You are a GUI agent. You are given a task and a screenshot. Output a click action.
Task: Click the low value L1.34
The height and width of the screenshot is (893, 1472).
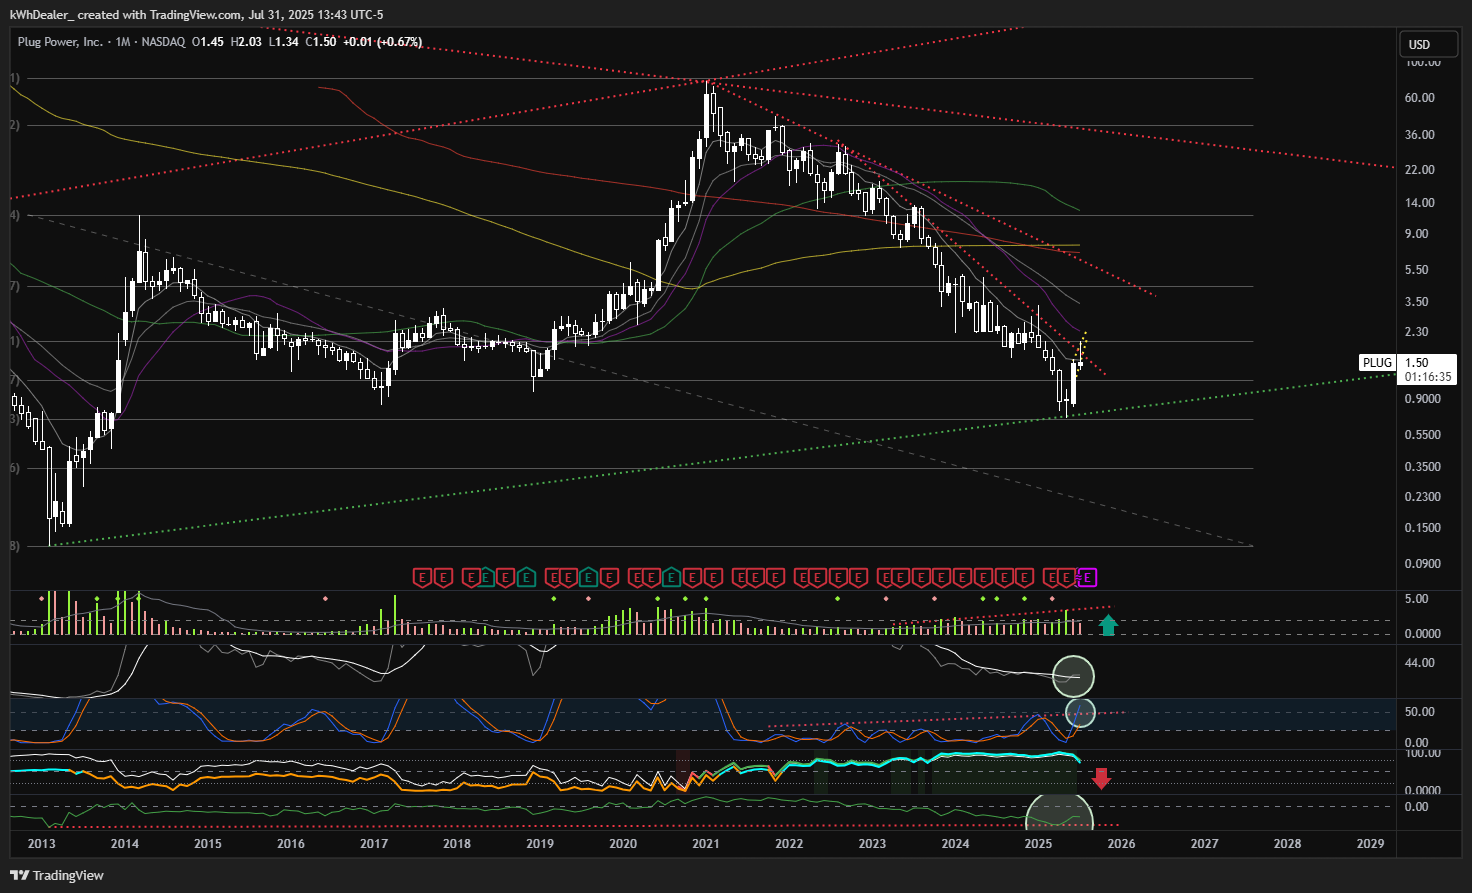coord(284,42)
